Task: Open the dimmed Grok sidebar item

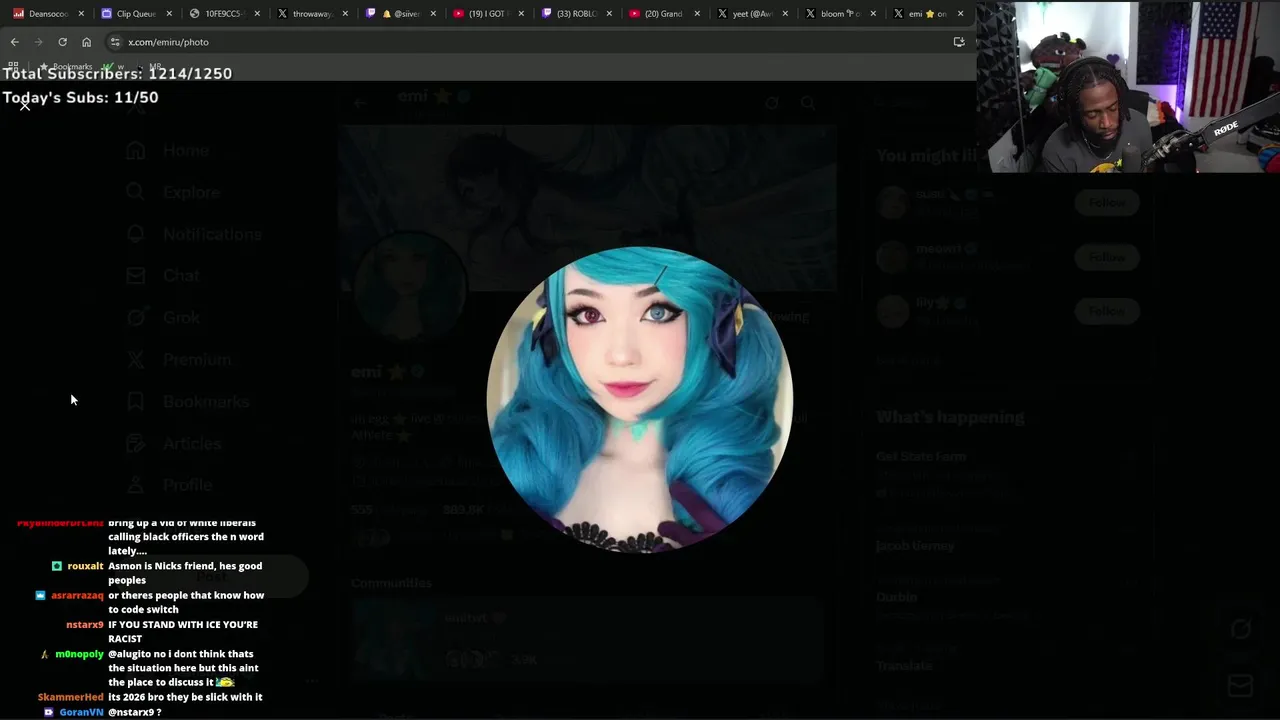Action: point(163,317)
